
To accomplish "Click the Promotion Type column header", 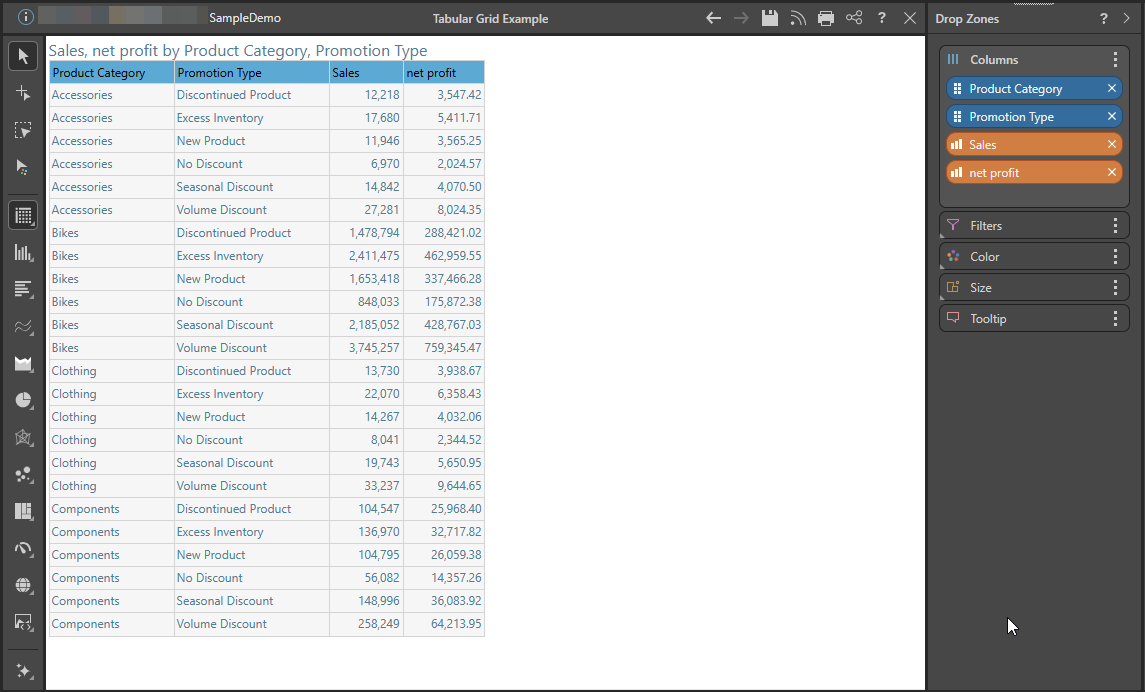I will pyautogui.click(x=251, y=73).
